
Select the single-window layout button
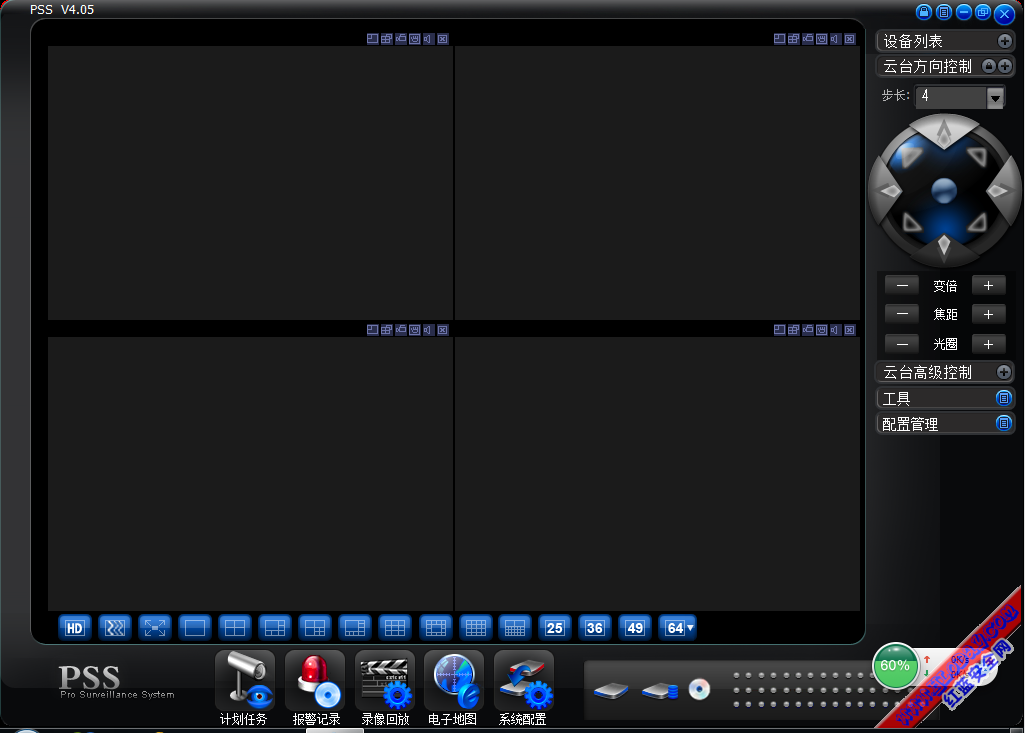(195, 628)
